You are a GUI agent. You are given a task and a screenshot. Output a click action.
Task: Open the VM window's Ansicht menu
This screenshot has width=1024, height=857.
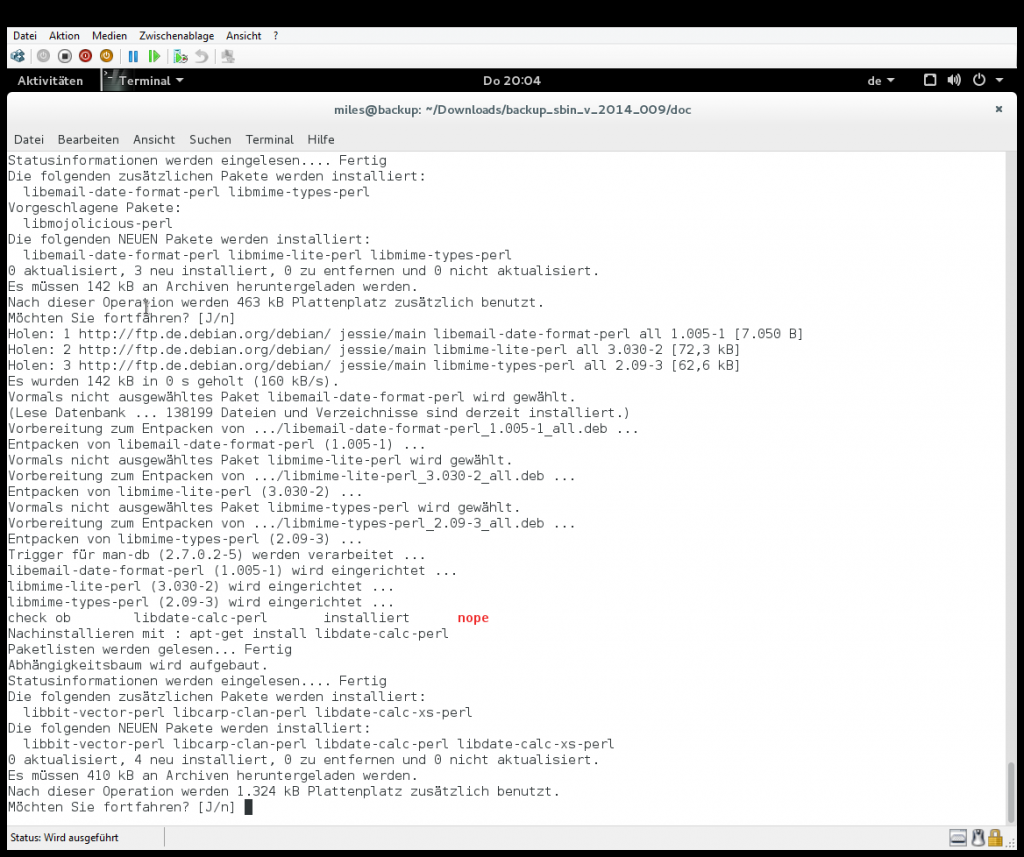coord(244,36)
